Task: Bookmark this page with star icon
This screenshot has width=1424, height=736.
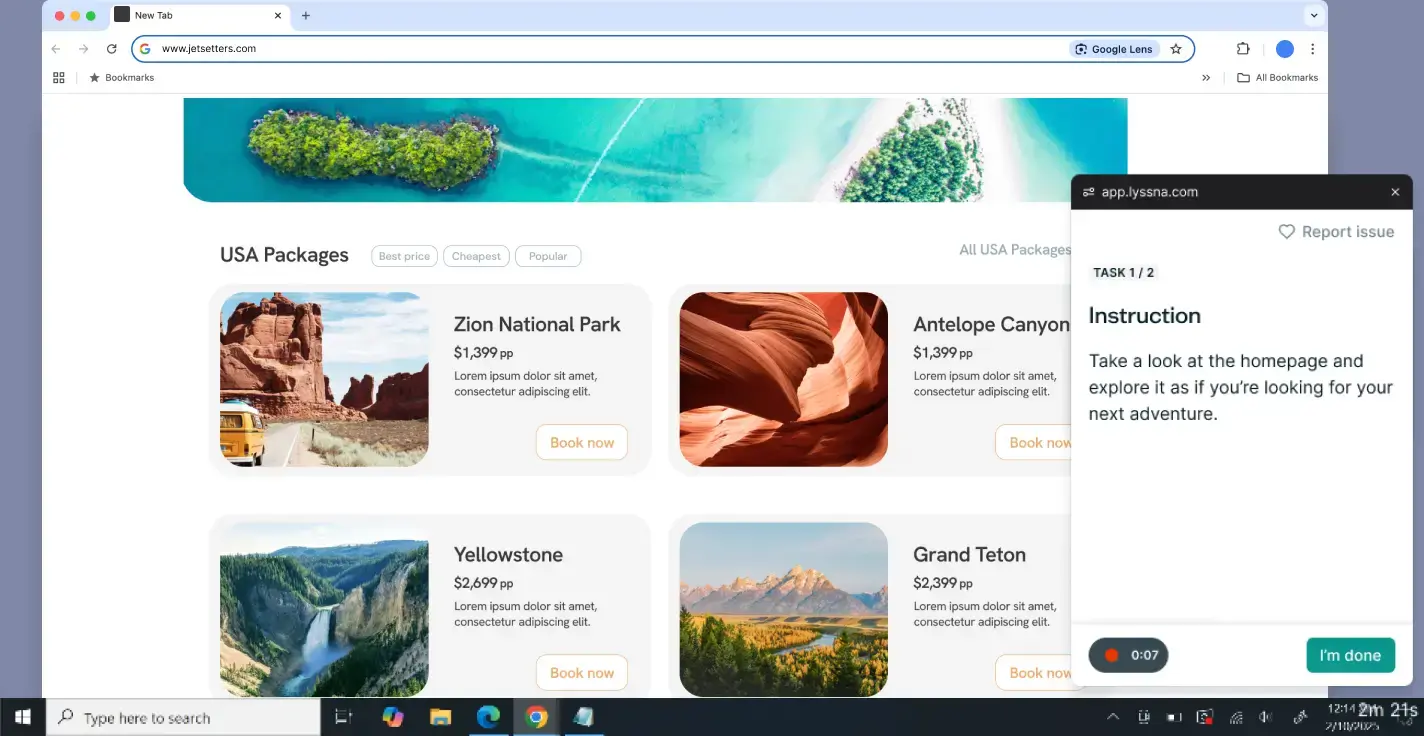Action: click(1176, 49)
